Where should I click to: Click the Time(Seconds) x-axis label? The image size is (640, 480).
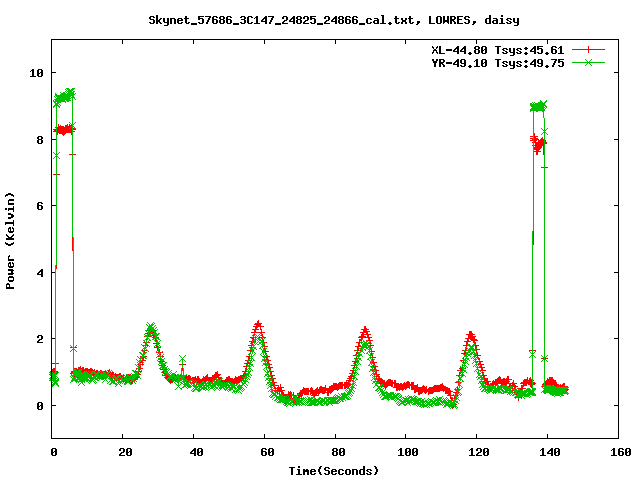tap(334, 471)
